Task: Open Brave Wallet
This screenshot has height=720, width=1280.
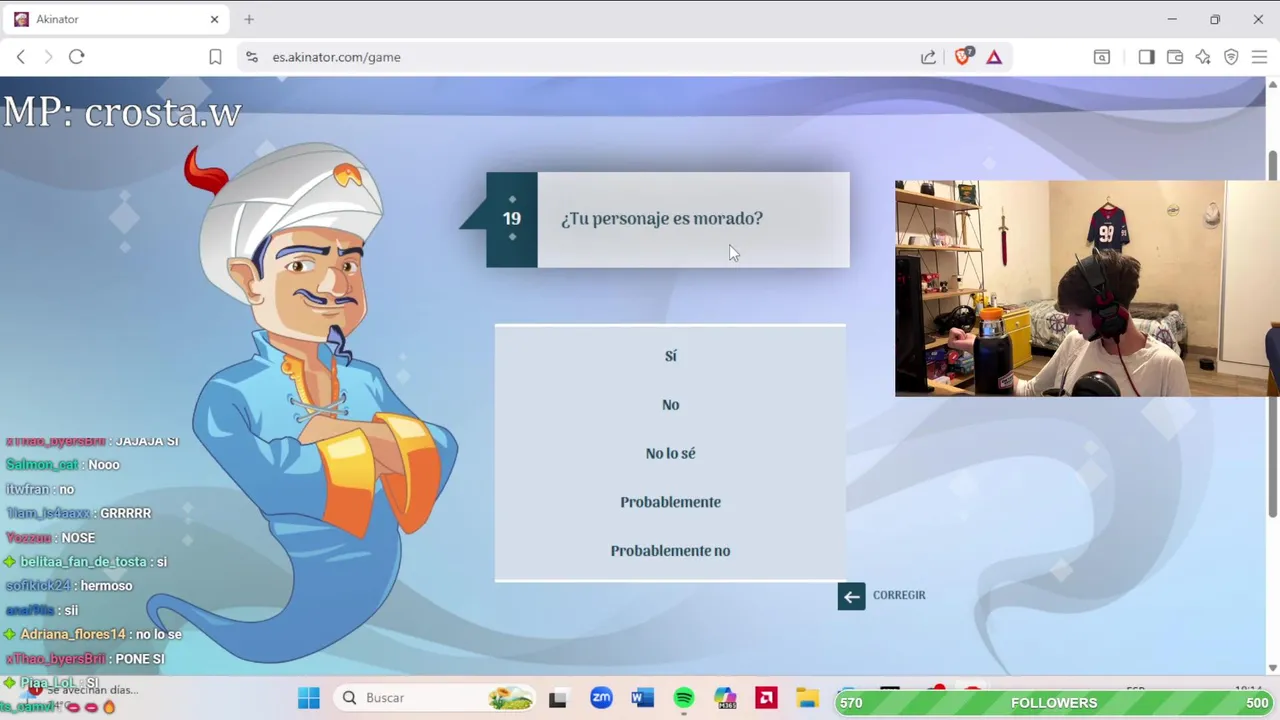Action: 1175,57
